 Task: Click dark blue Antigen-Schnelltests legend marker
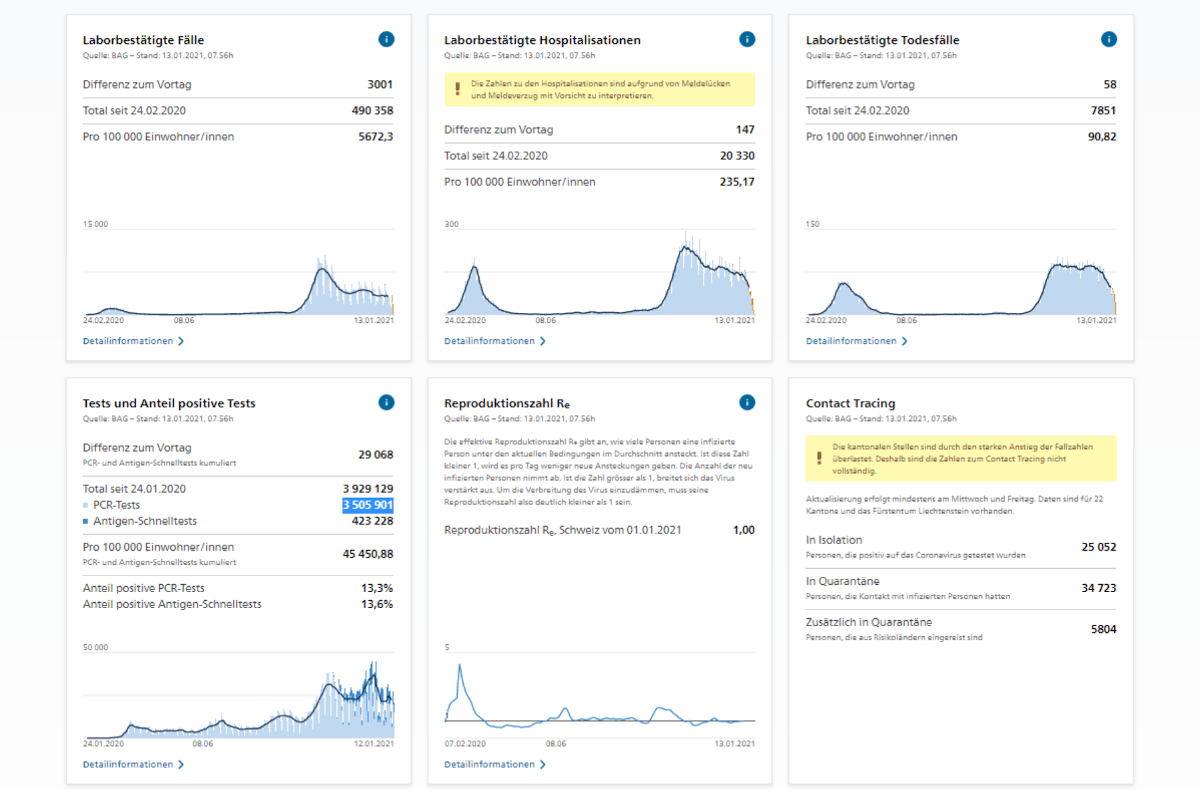click(85, 521)
